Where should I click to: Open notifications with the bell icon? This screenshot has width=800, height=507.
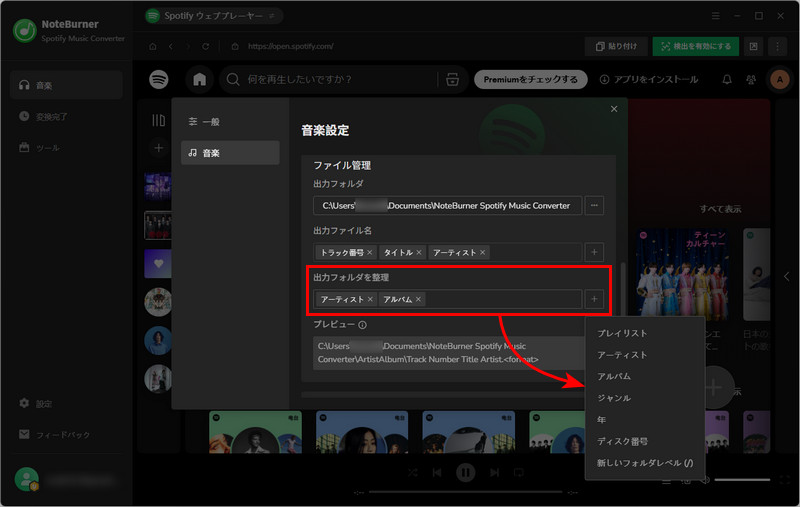click(727, 80)
